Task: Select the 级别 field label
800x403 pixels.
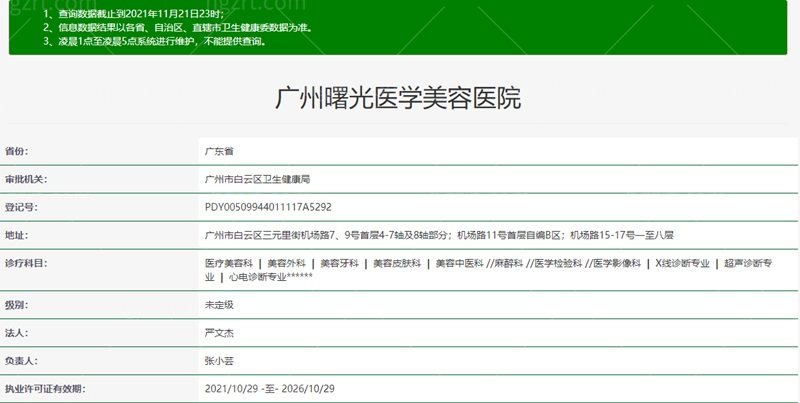Action: 16,305
